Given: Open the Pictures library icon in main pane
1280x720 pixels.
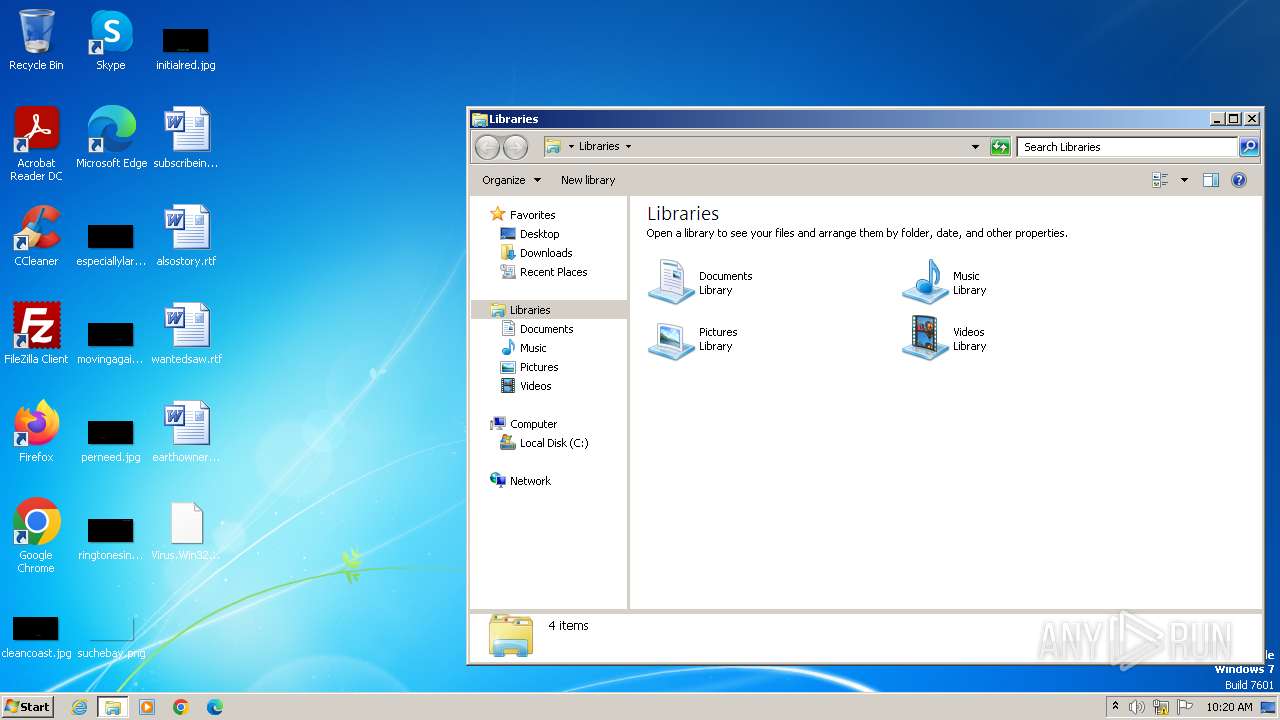Looking at the screenshot, I should (671, 339).
